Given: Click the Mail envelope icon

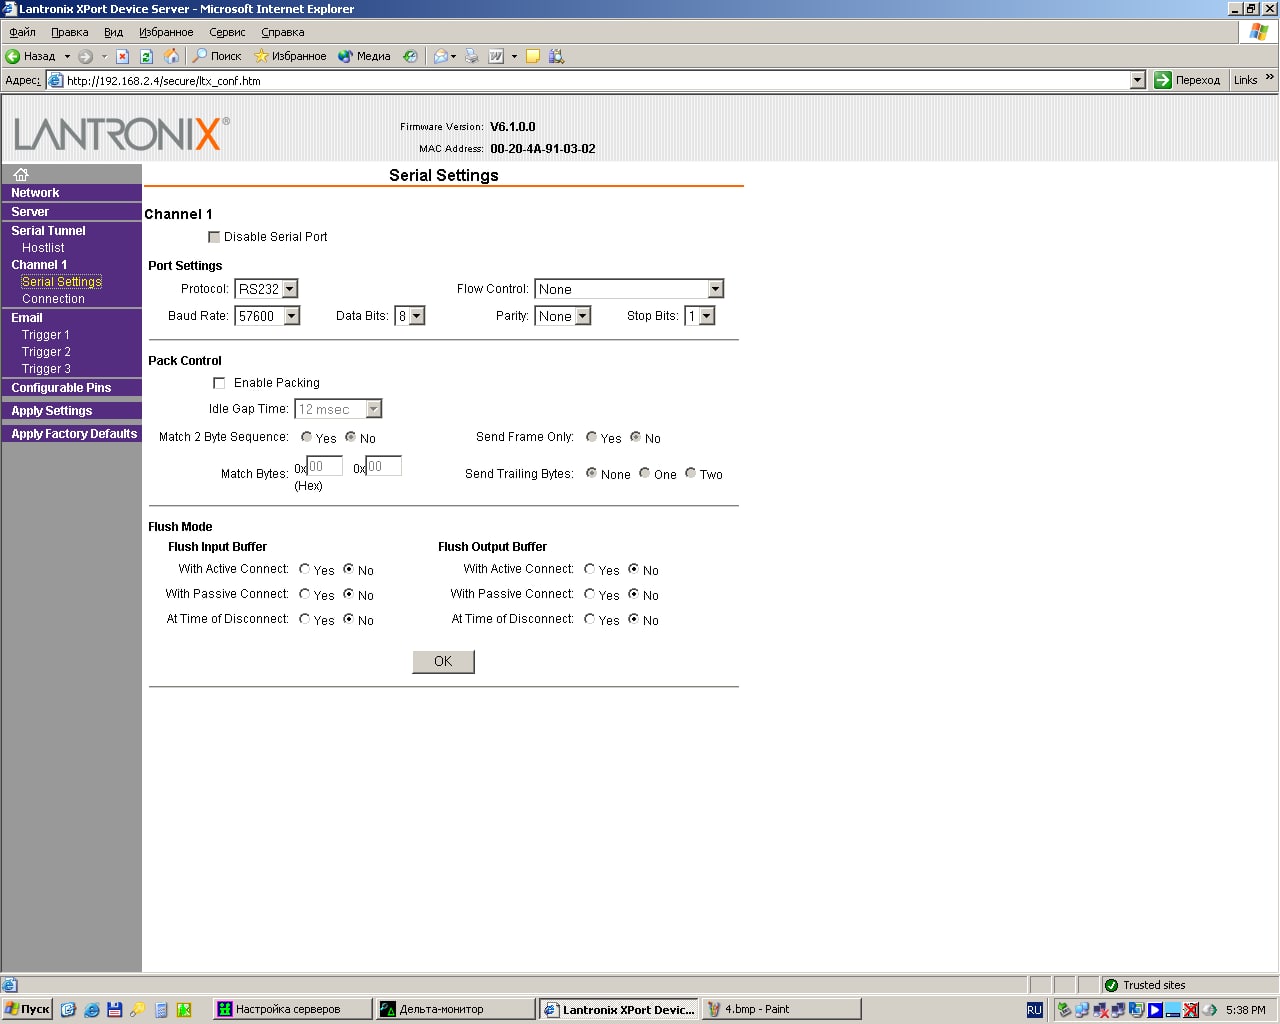Looking at the screenshot, I should 440,56.
